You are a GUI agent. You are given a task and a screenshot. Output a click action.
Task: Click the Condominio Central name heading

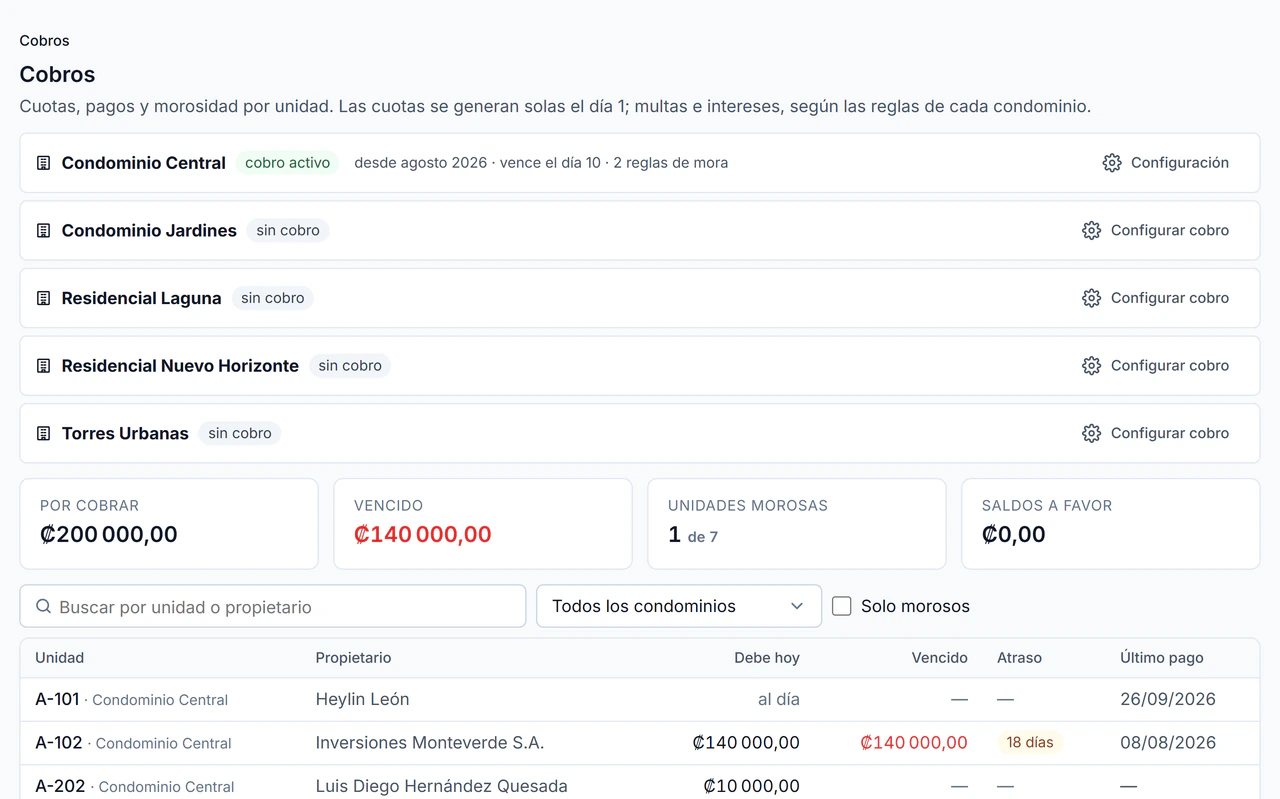click(144, 163)
